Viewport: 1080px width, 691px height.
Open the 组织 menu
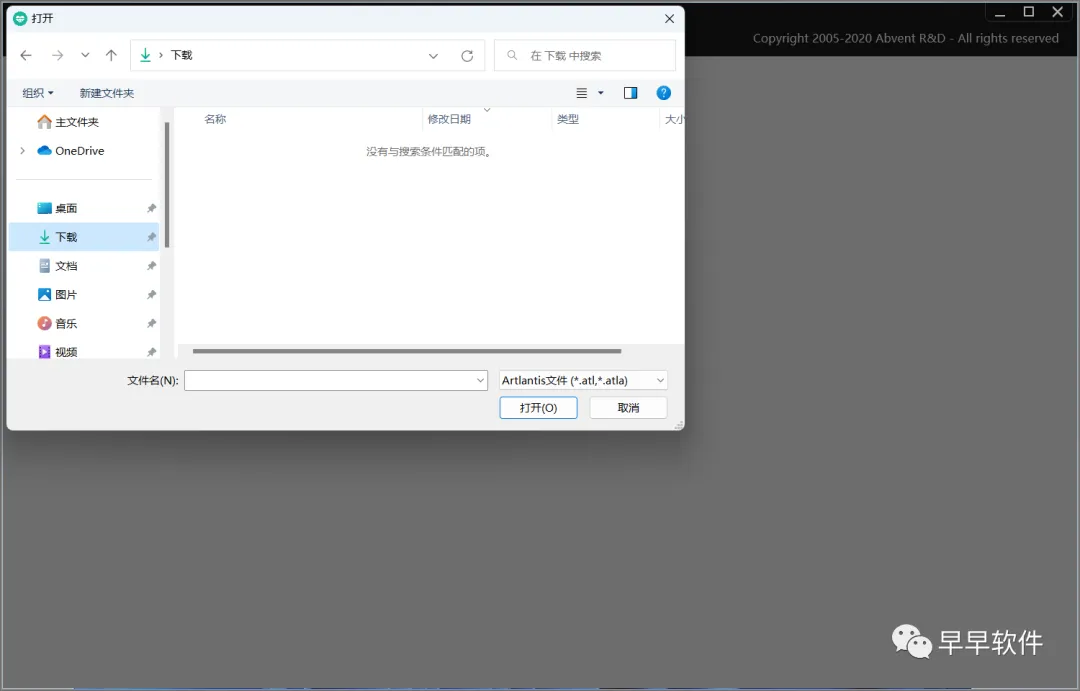point(37,93)
